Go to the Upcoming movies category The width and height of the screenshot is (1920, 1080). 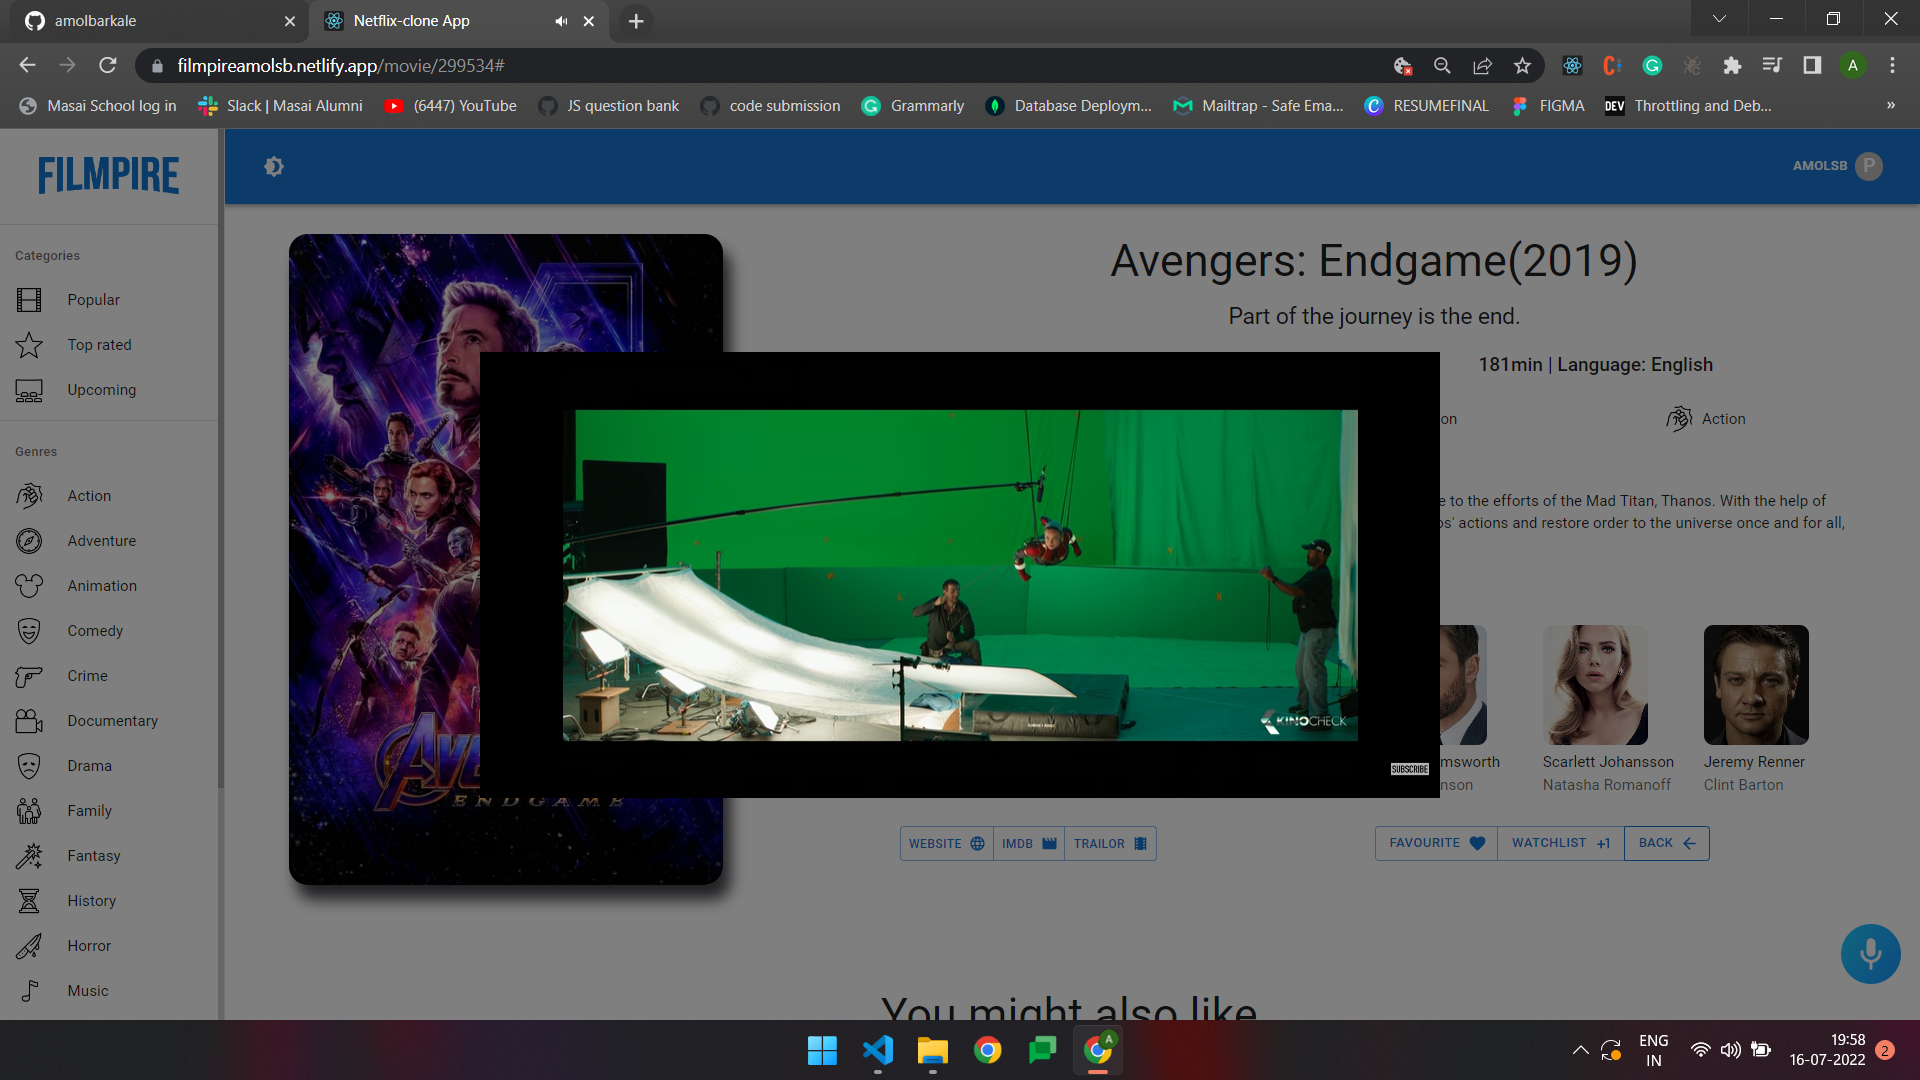click(101, 390)
